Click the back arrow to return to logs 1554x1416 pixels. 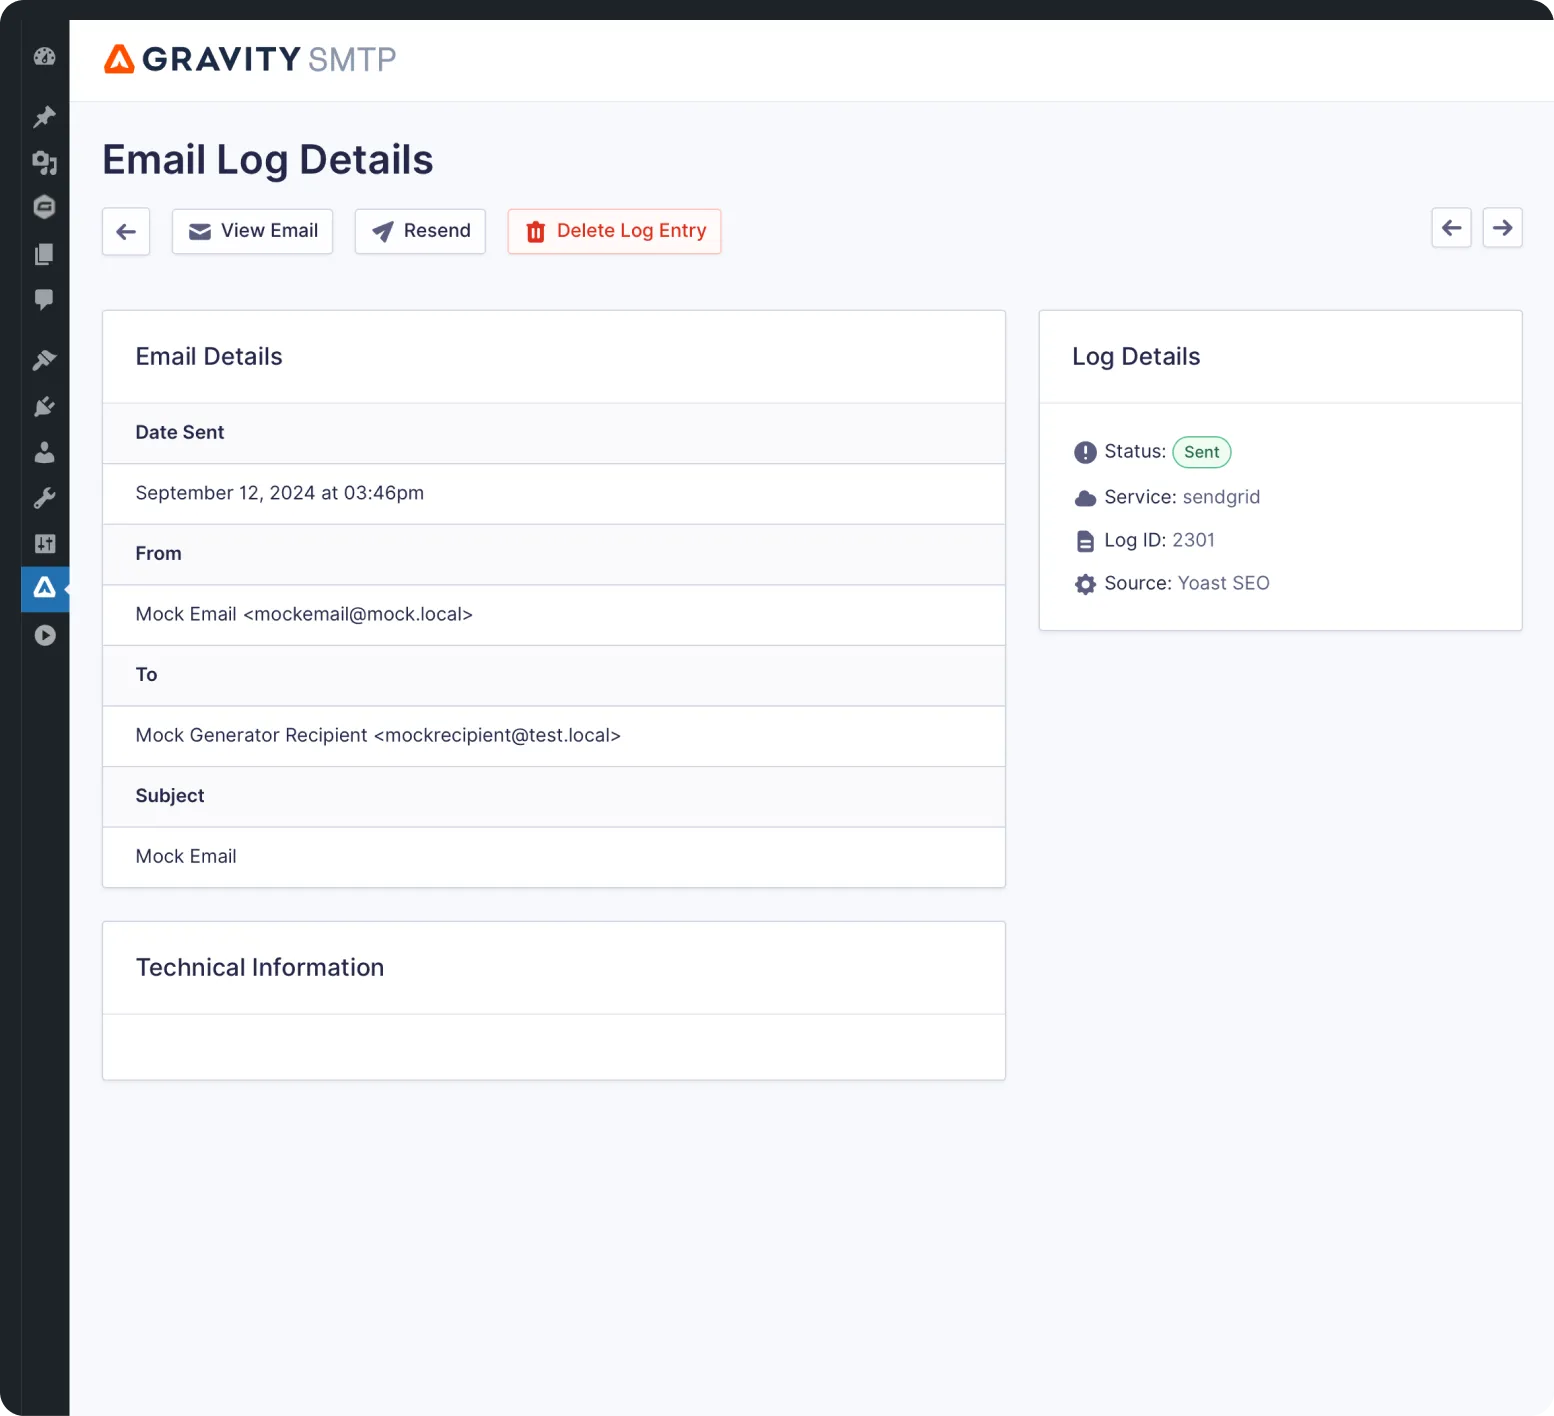coord(125,231)
